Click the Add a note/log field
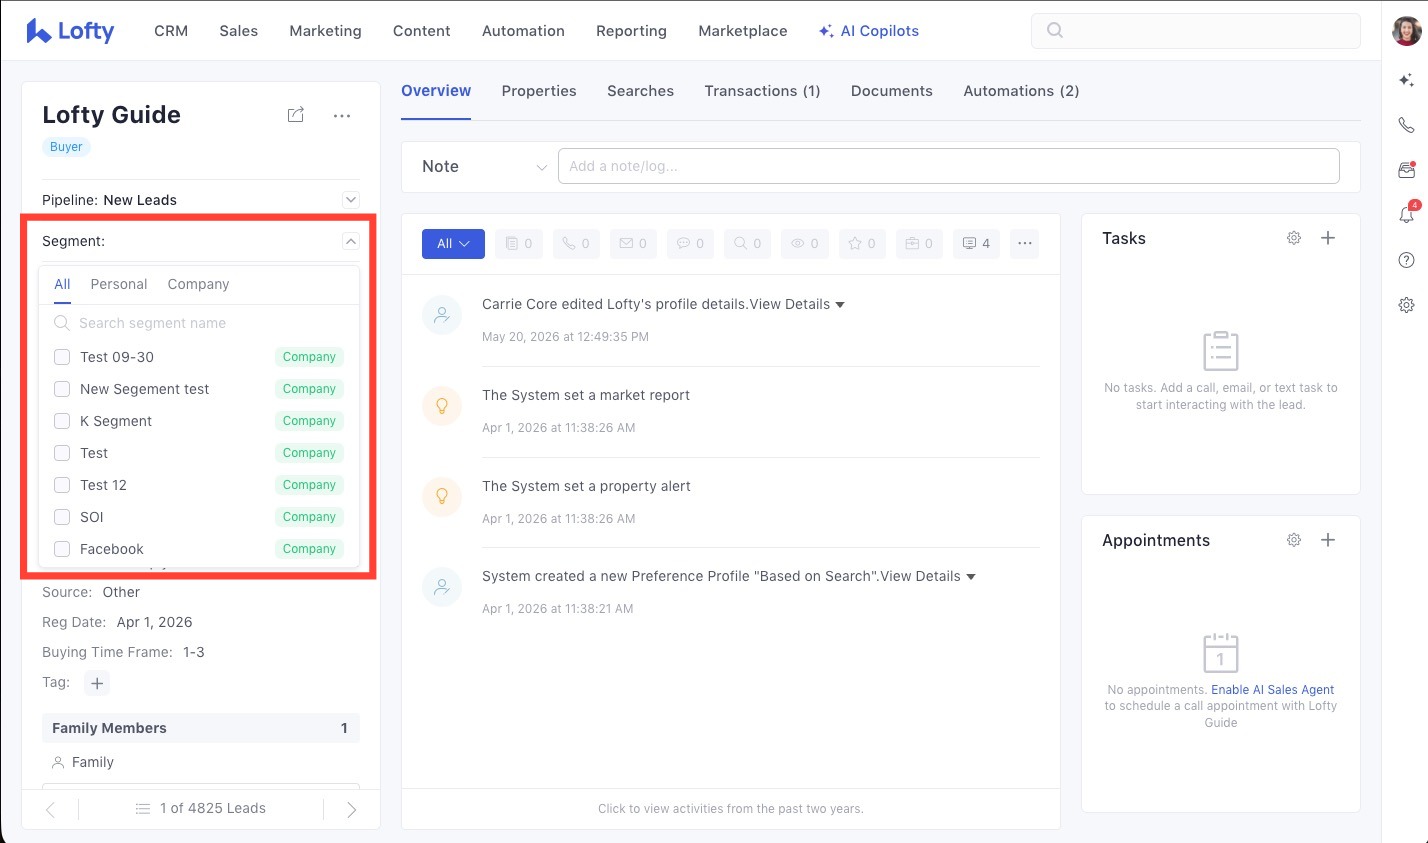This screenshot has height=843, width=1428. (x=948, y=166)
